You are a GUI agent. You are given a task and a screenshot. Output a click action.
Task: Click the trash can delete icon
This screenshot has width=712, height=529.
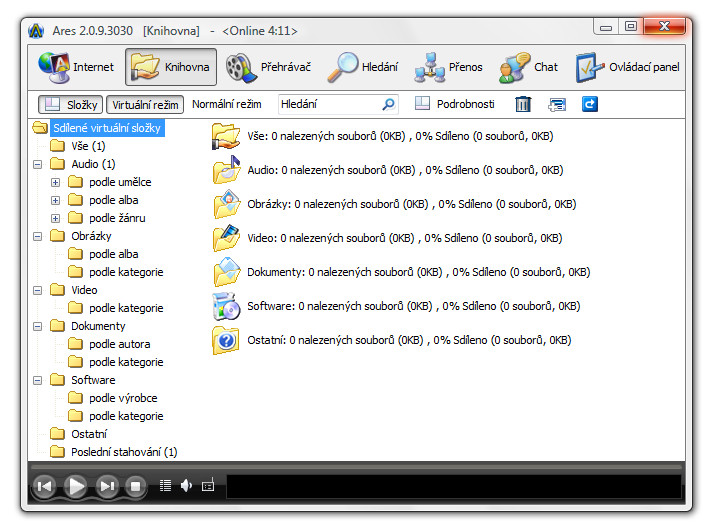point(523,104)
